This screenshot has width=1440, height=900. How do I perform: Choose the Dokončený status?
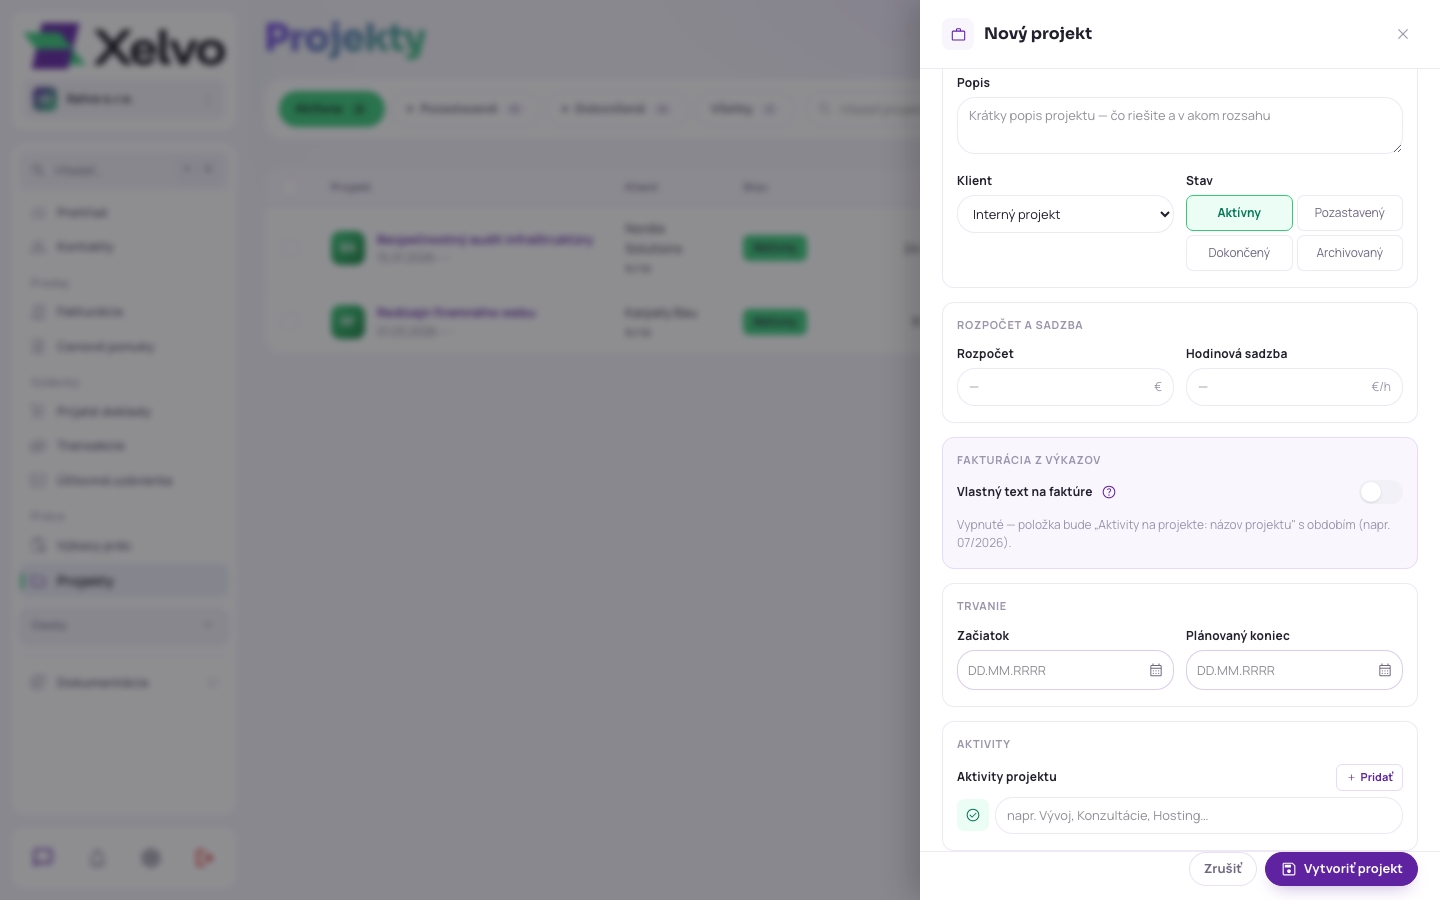(x=1239, y=253)
